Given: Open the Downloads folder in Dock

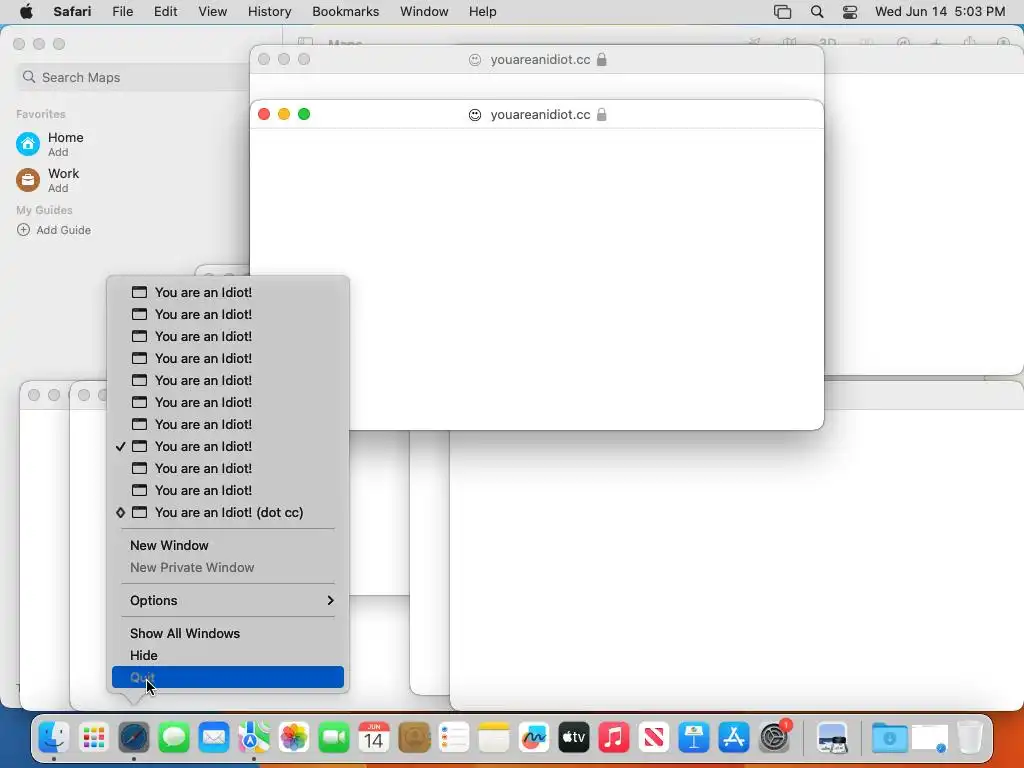Looking at the screenshot, I should point(889,738).
